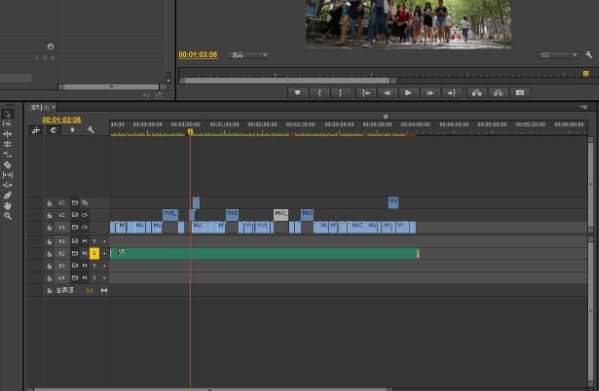The height and width of the screenshot is (391, 599).
Task: Export frame with camera icon
Action: [x=520, y=93]
